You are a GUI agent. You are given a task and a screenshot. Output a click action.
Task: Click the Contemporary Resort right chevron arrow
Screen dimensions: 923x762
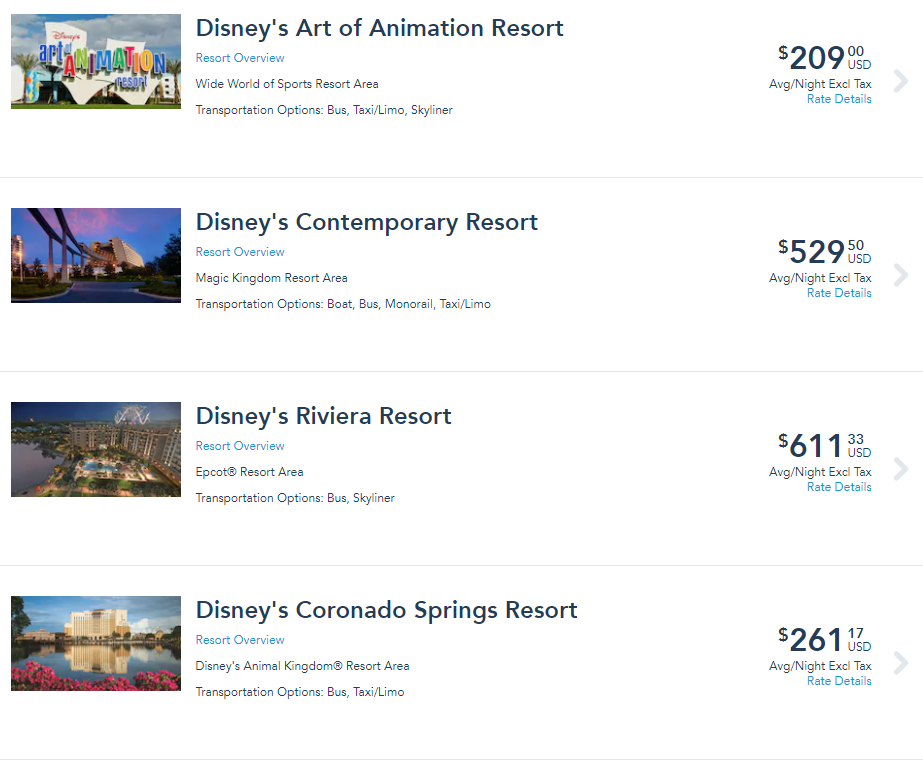pyautogui.click(x=901, y=275)
